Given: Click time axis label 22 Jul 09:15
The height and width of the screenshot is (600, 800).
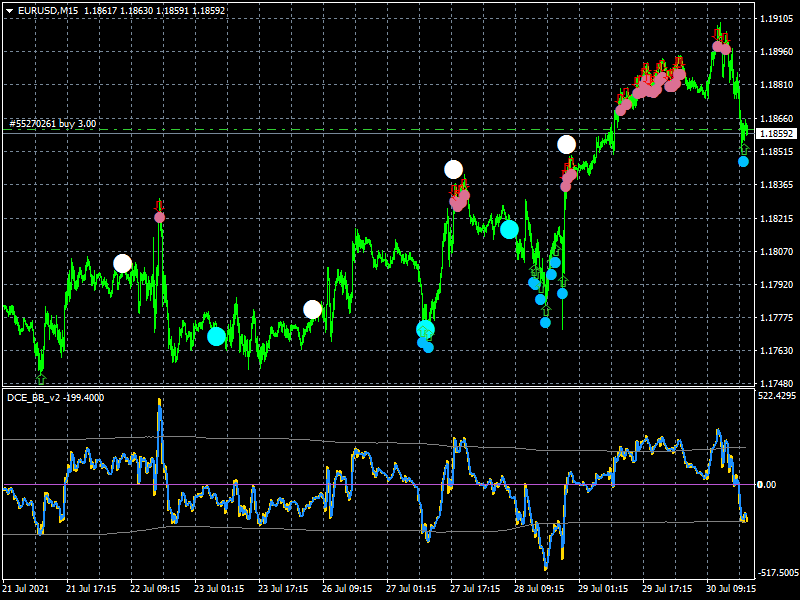Looking at the screenshot, I should [155, 588].
